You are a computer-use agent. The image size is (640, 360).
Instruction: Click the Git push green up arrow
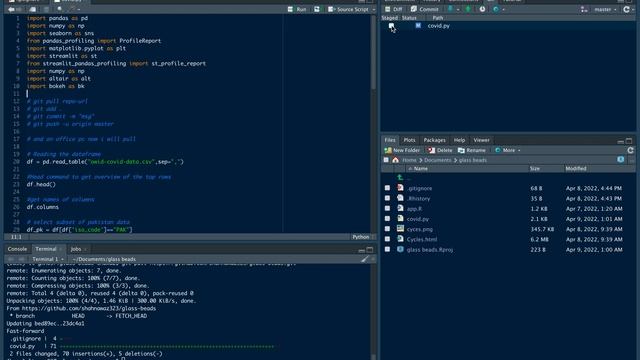[468, 9]
